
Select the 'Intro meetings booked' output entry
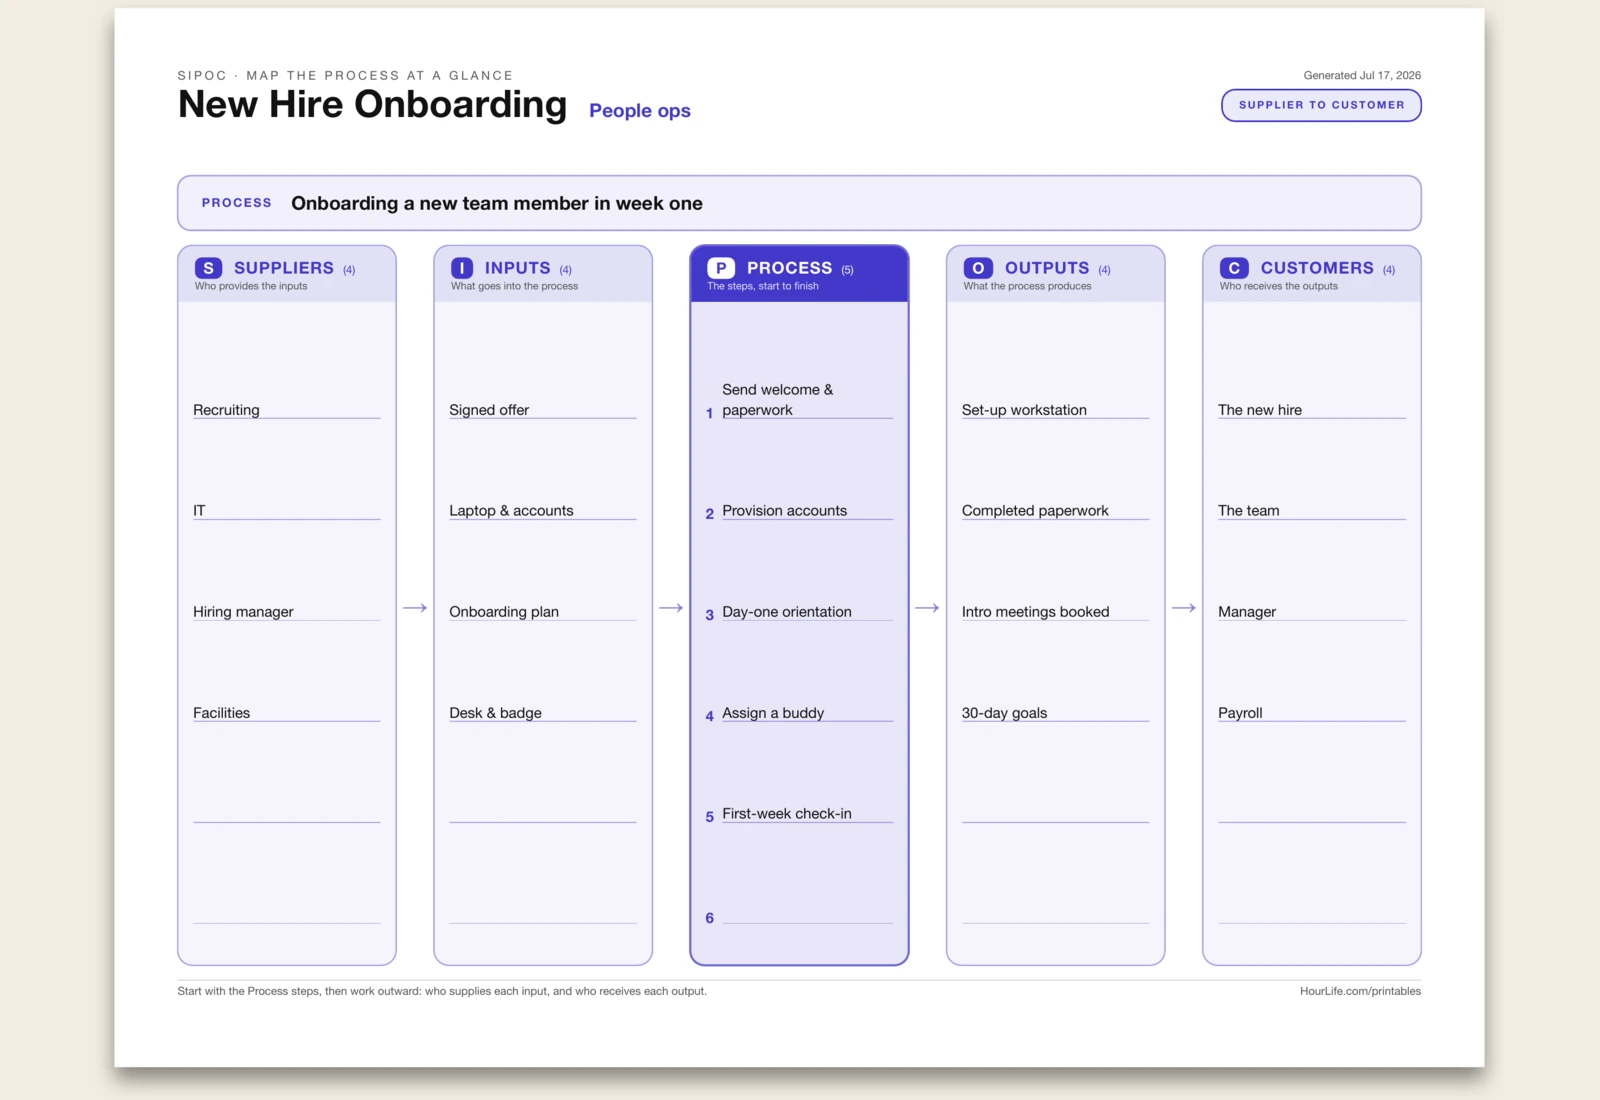[1035, 612]
